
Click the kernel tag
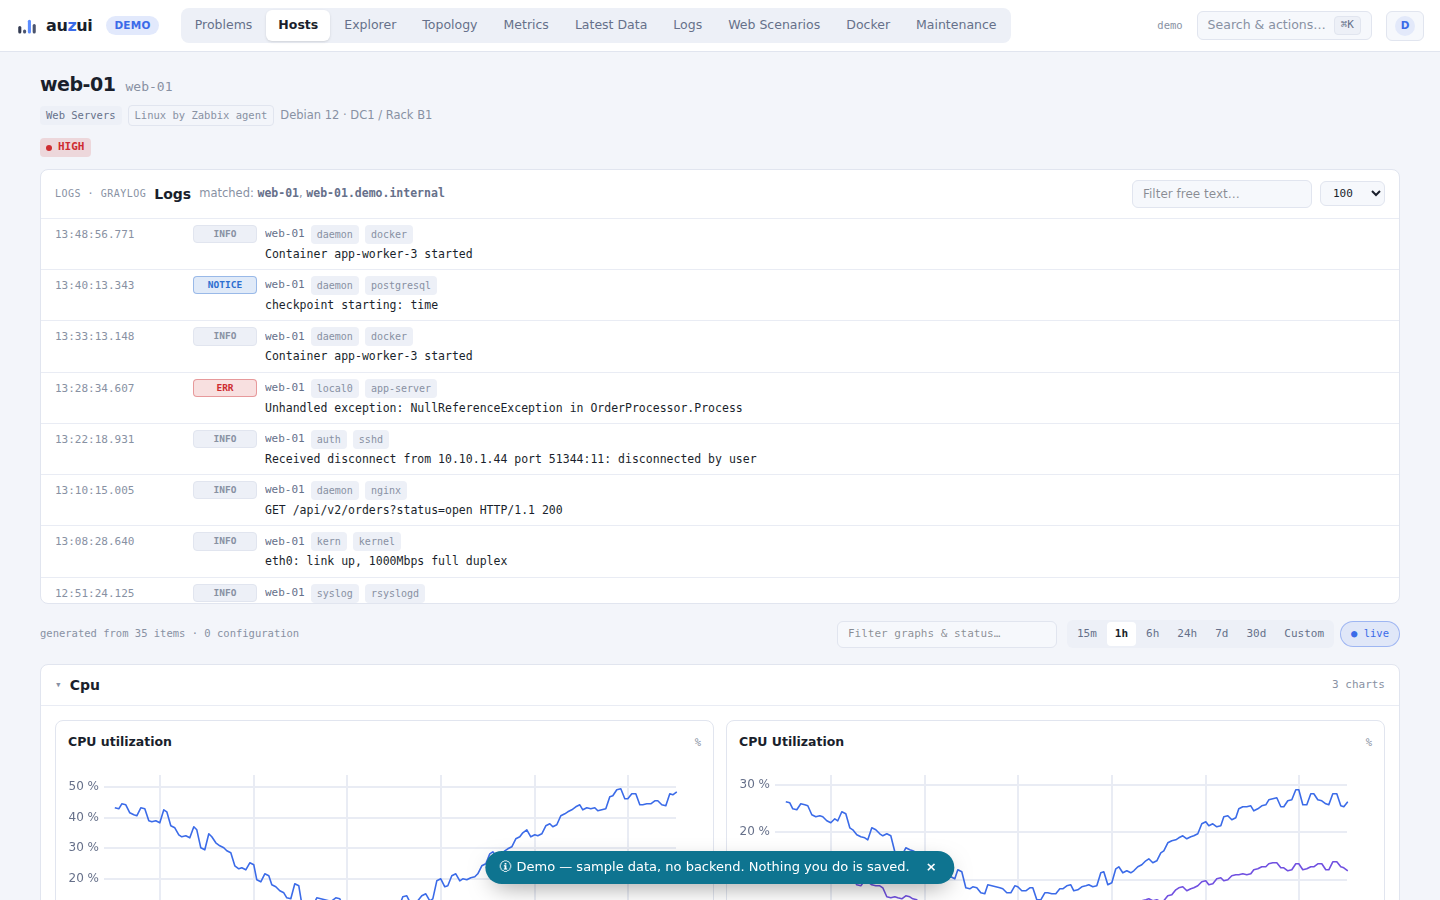point(376,542)
